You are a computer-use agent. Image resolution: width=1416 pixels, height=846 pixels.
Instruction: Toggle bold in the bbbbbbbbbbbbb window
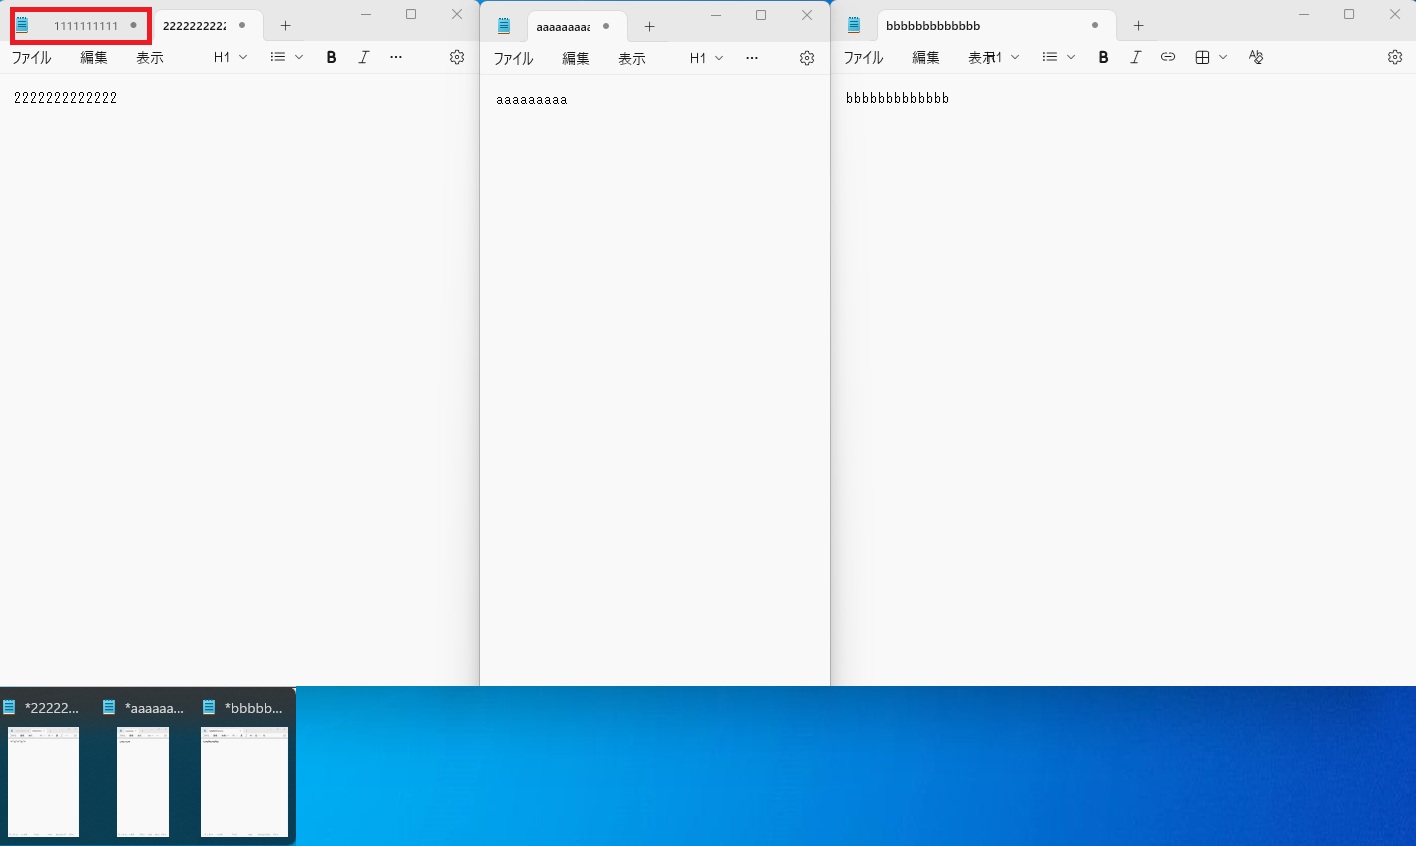1103,58
